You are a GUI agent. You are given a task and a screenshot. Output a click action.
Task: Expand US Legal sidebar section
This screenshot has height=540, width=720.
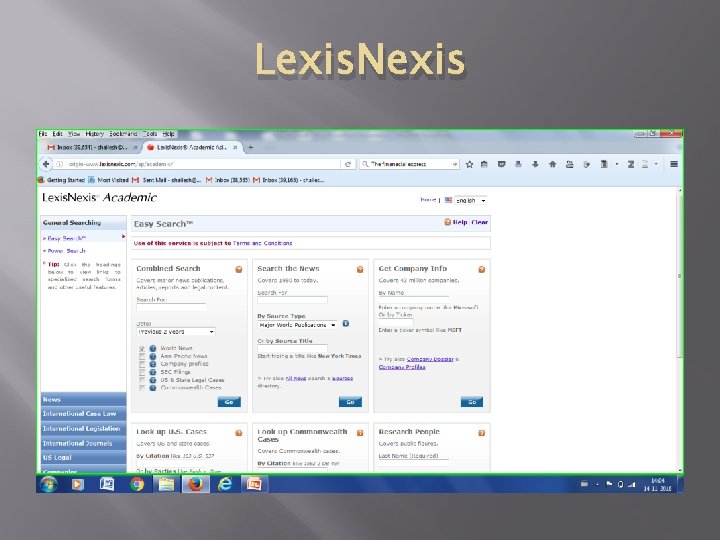coord(84,457)
